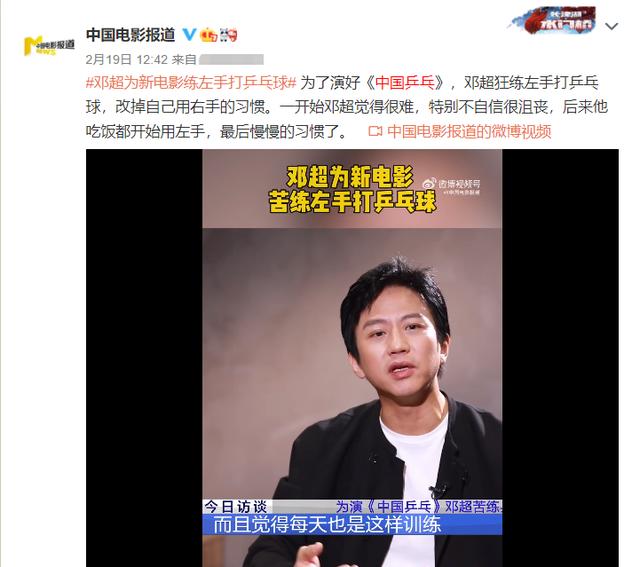
Task: Click the 今日访谈 label on the video banner
Action: (x=236, y=507)
